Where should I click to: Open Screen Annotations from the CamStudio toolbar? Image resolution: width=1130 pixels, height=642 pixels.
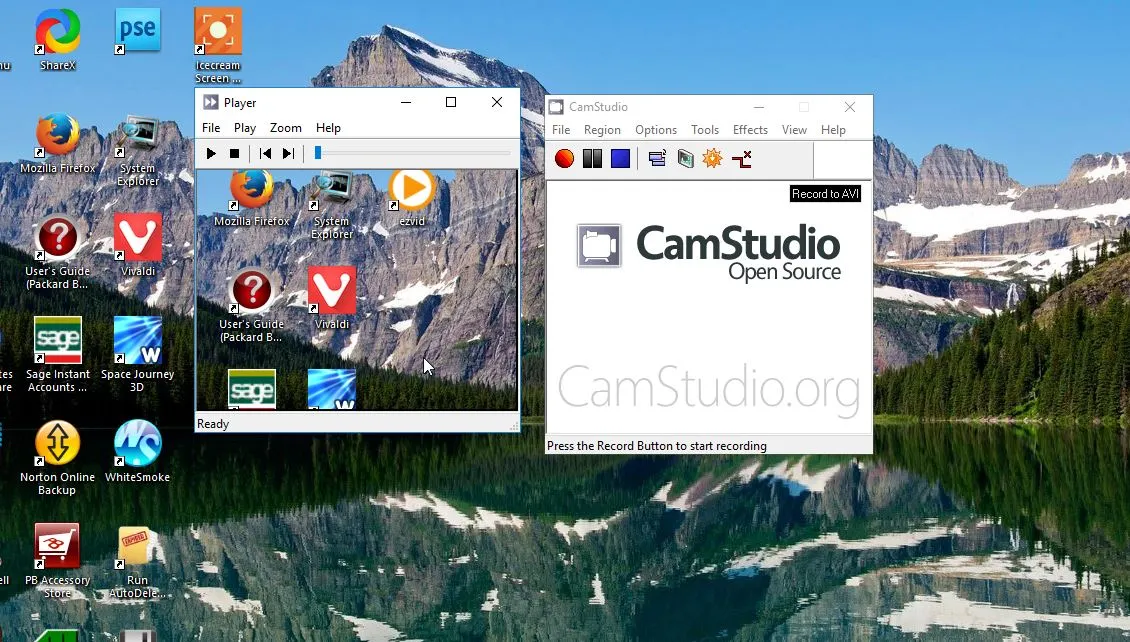tap(685, 158)
